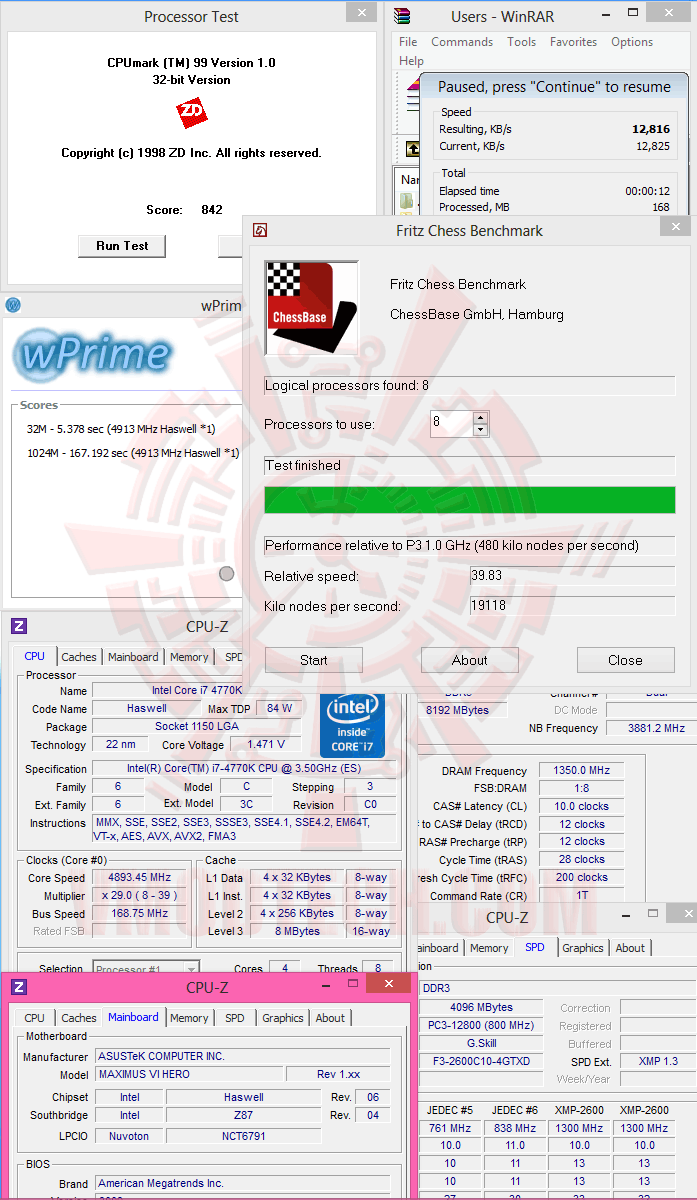Select the Mainboard tab in the upper CPU-Z window

(133, 657)
